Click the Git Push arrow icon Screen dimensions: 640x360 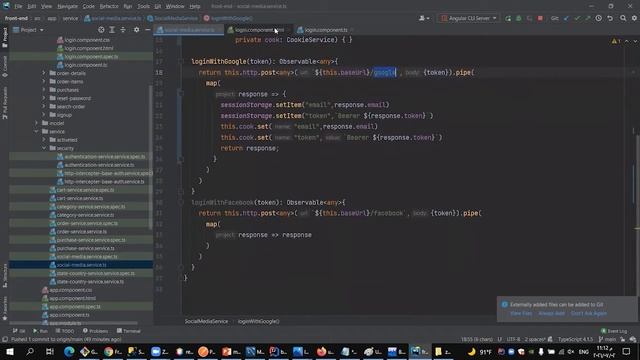(587, 18)
